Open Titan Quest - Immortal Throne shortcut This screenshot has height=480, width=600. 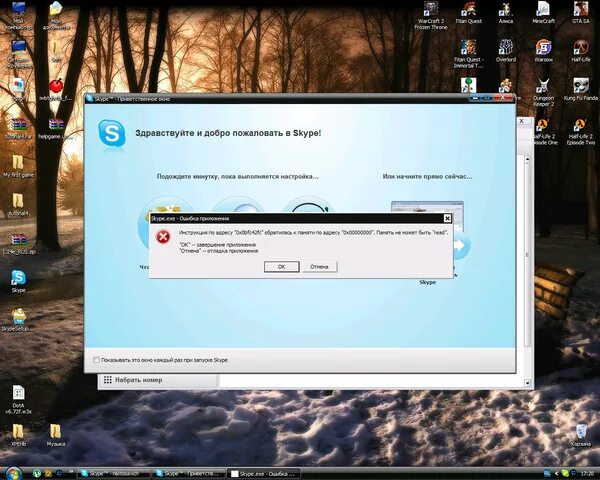(x=468, y=54)
